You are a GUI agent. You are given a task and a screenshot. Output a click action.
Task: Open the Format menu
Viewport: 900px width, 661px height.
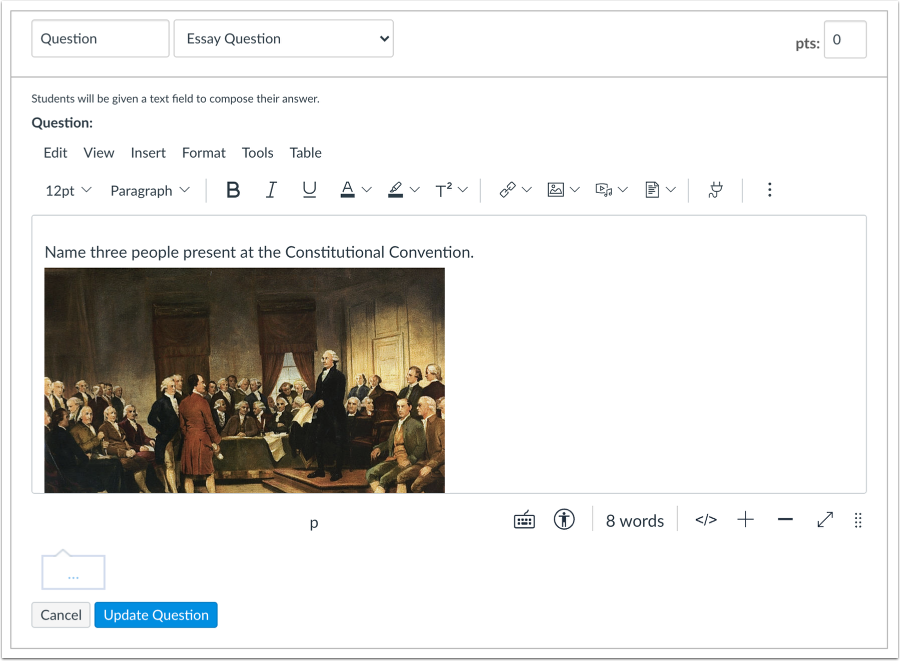(203, 152)
